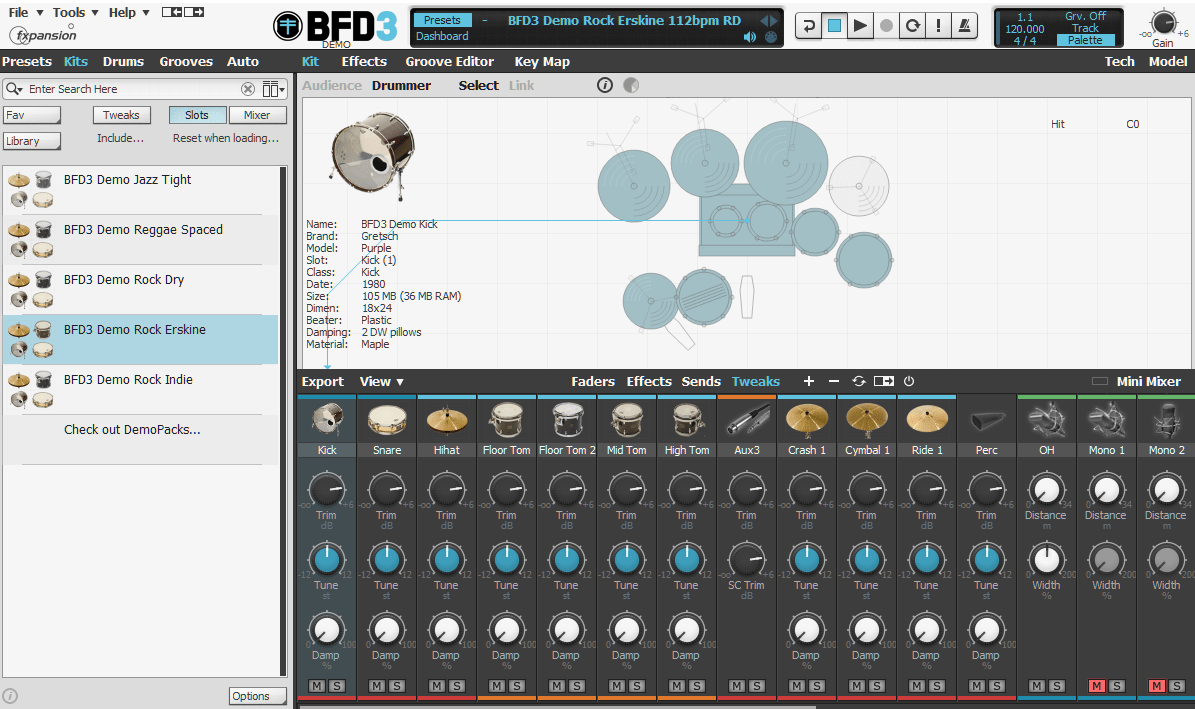The image size is (1195, 709).
Task: Open the Tools menu
Action: coord(75,12)
